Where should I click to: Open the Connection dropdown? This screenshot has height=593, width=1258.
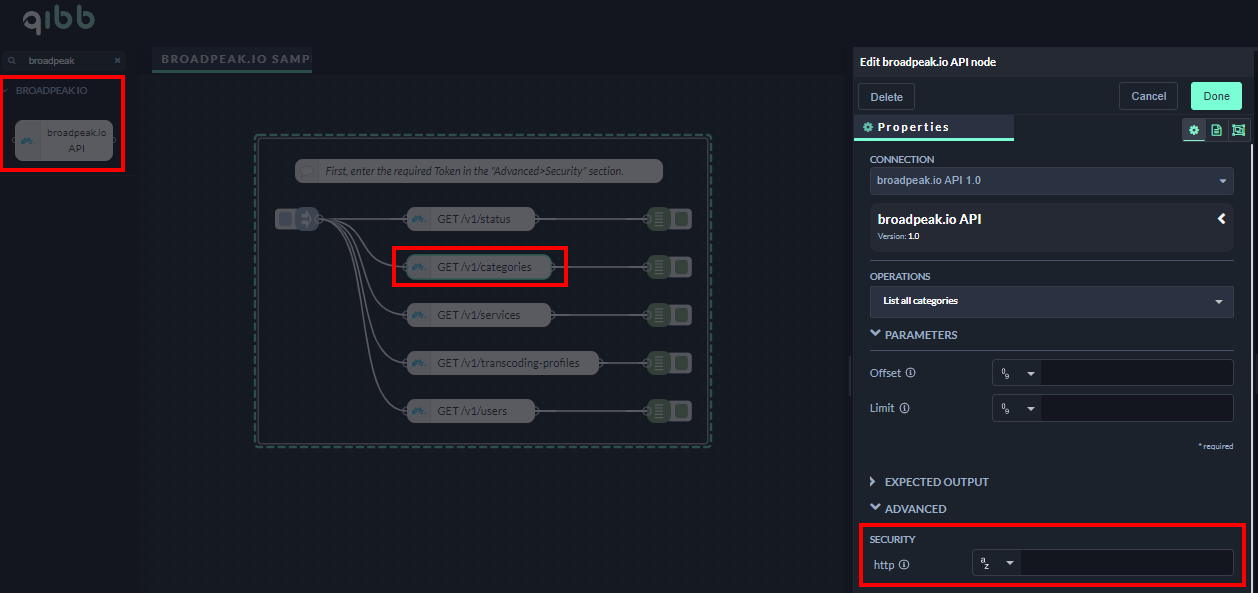click(1051, 181)
